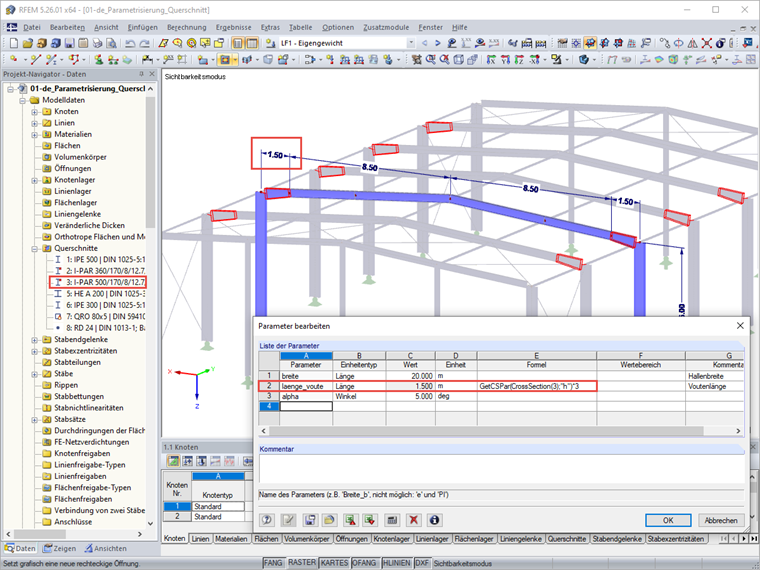The image size is (760, 570).
Task: Toggle the RASTER grid status button
Action: pos(301,563)
